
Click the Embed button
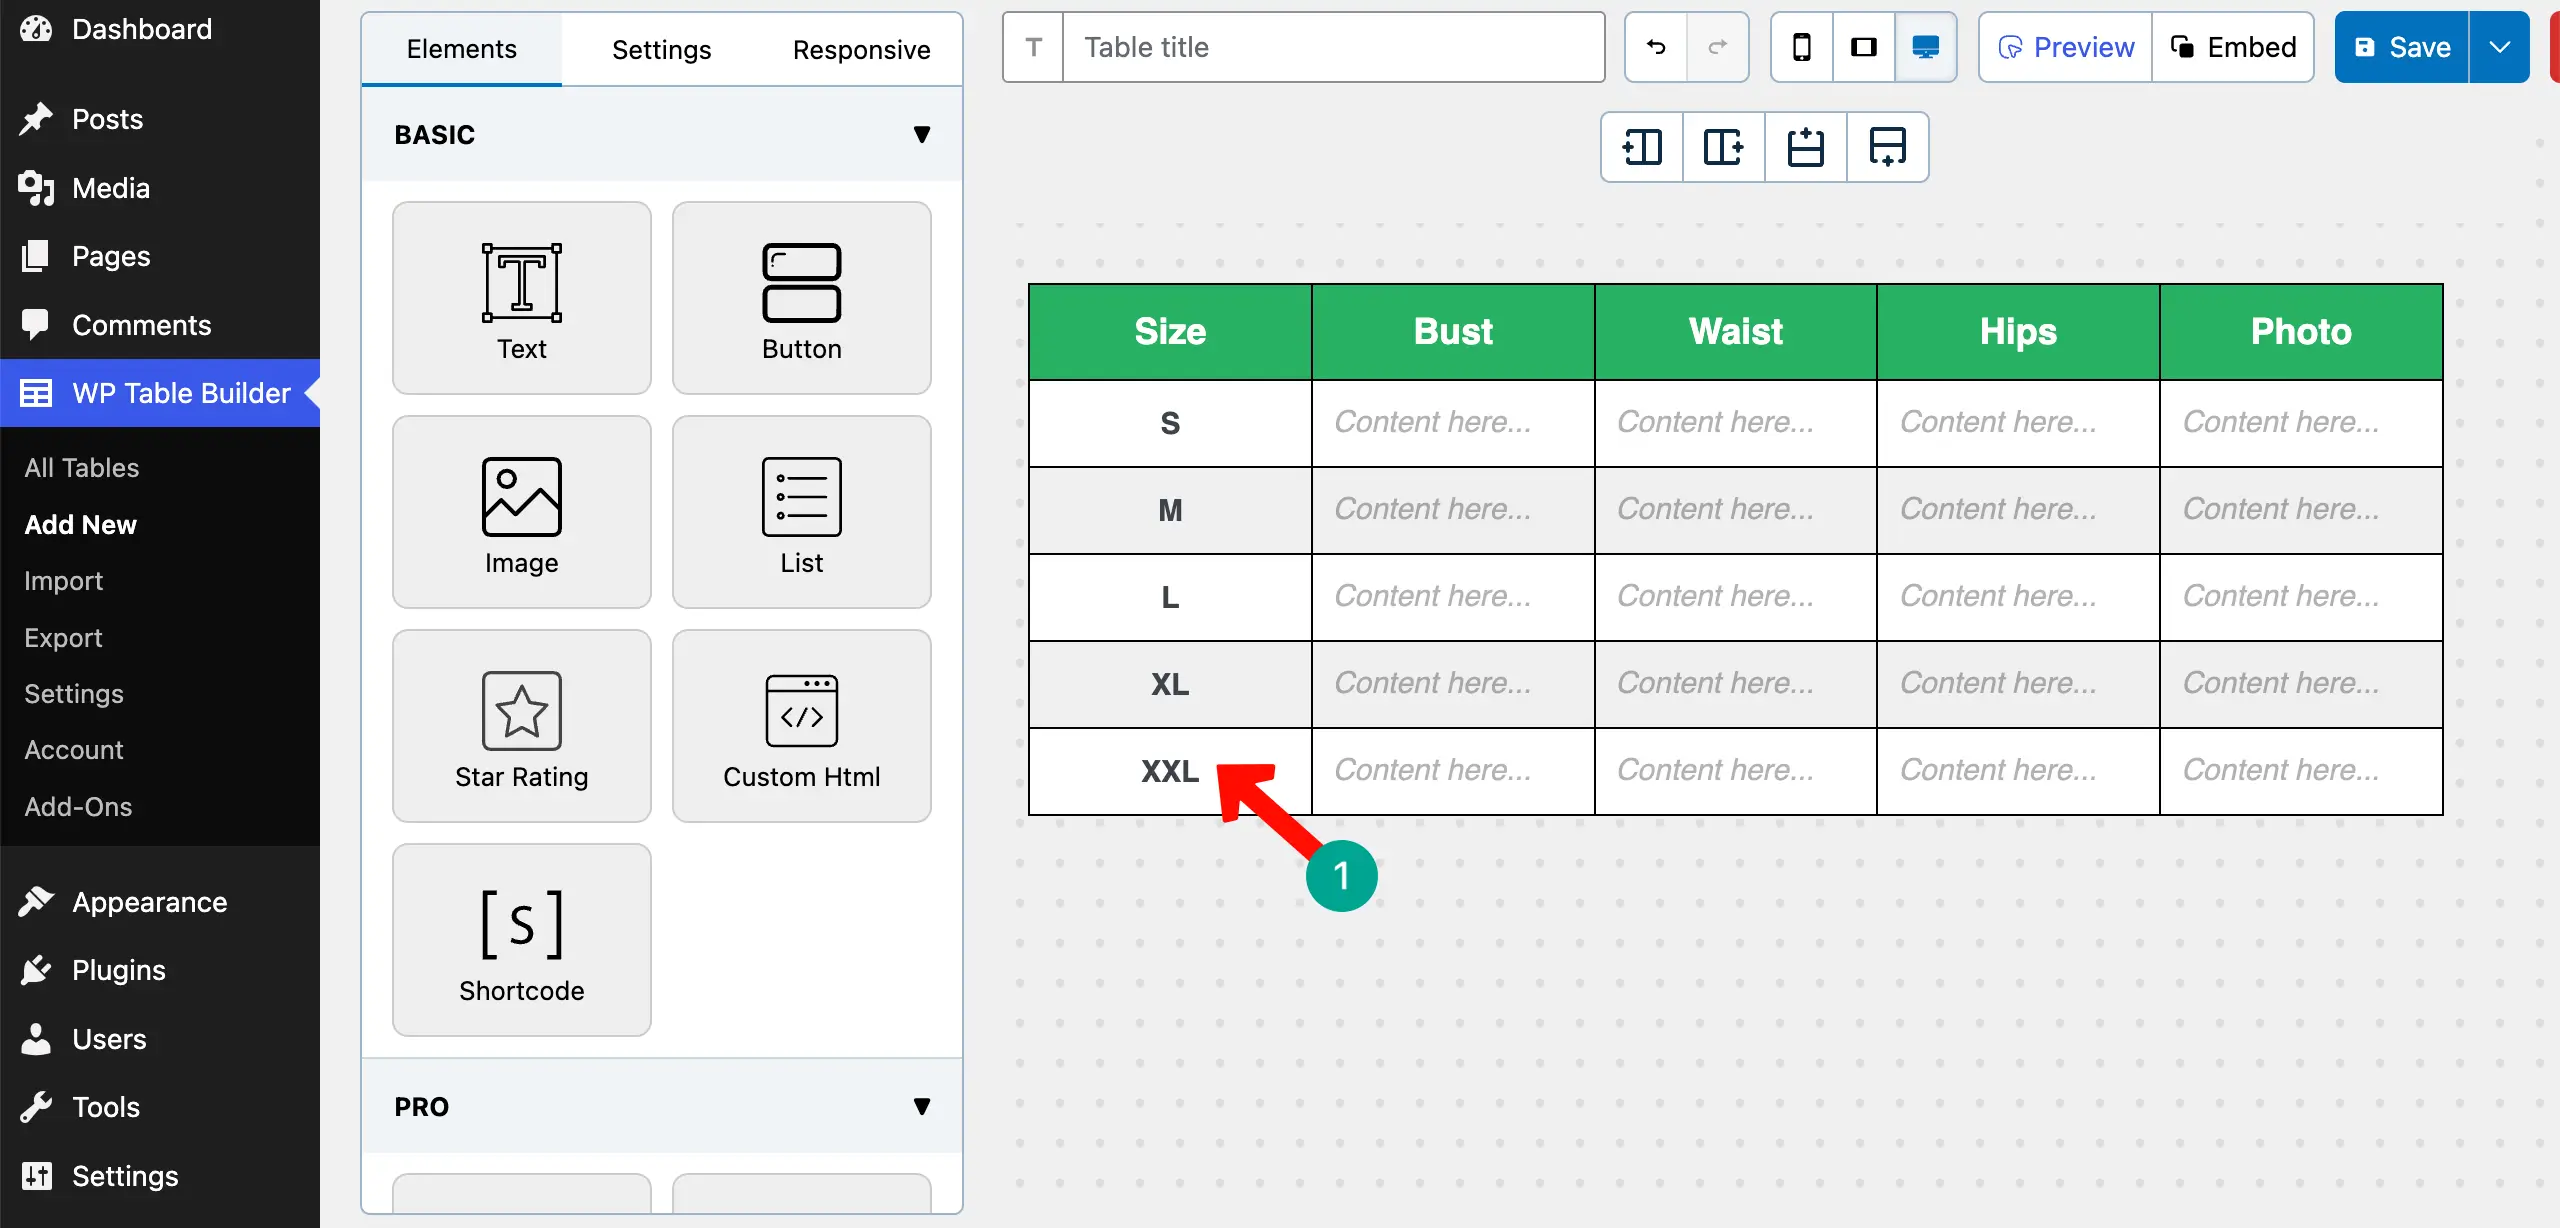[2234, 47]
